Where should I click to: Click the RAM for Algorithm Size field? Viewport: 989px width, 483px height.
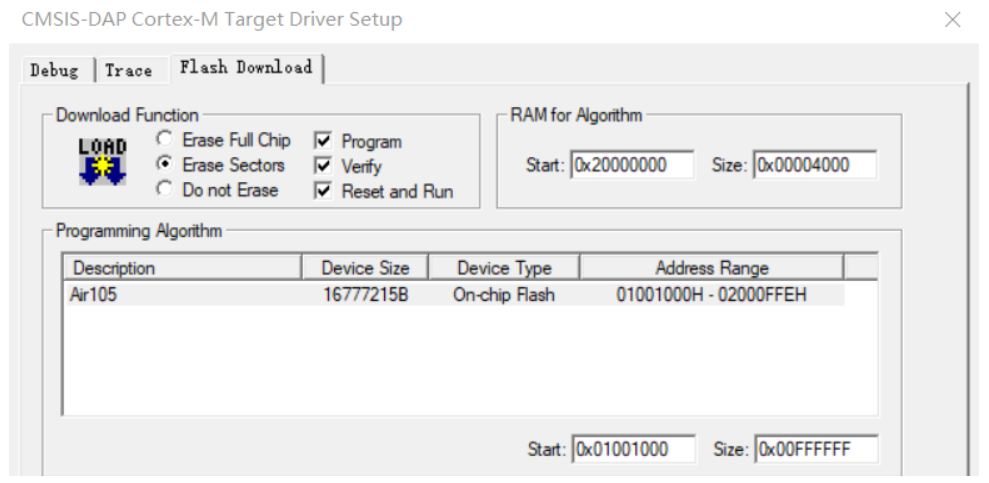click(815, 165)
